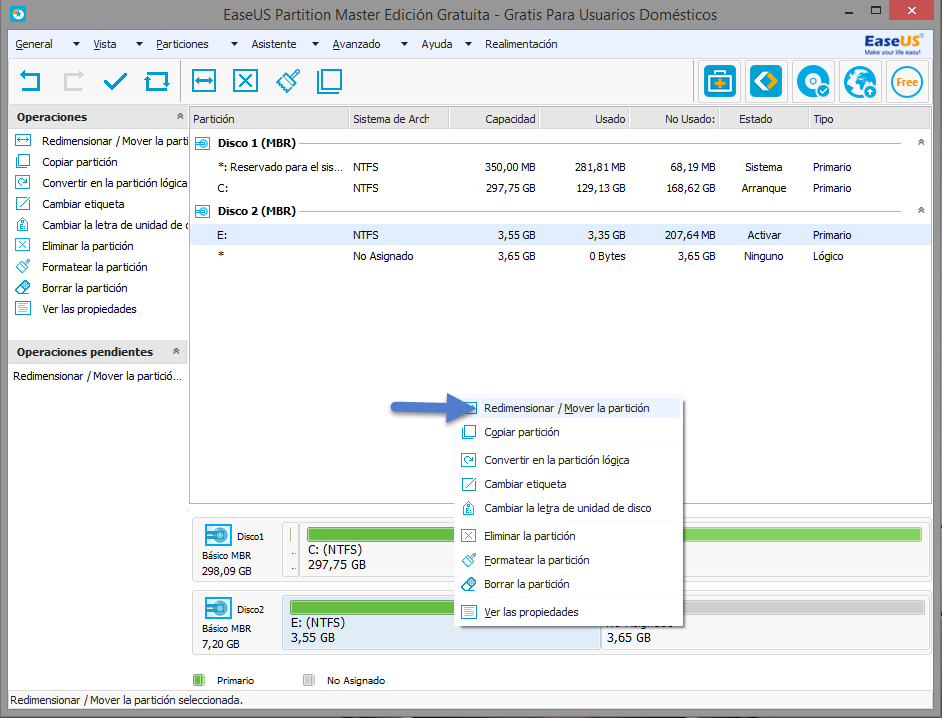Viewport: 942px width, 718px height.
Task: Click the Cambiar etiqueta sidebar icon
Action: point(23,203)
